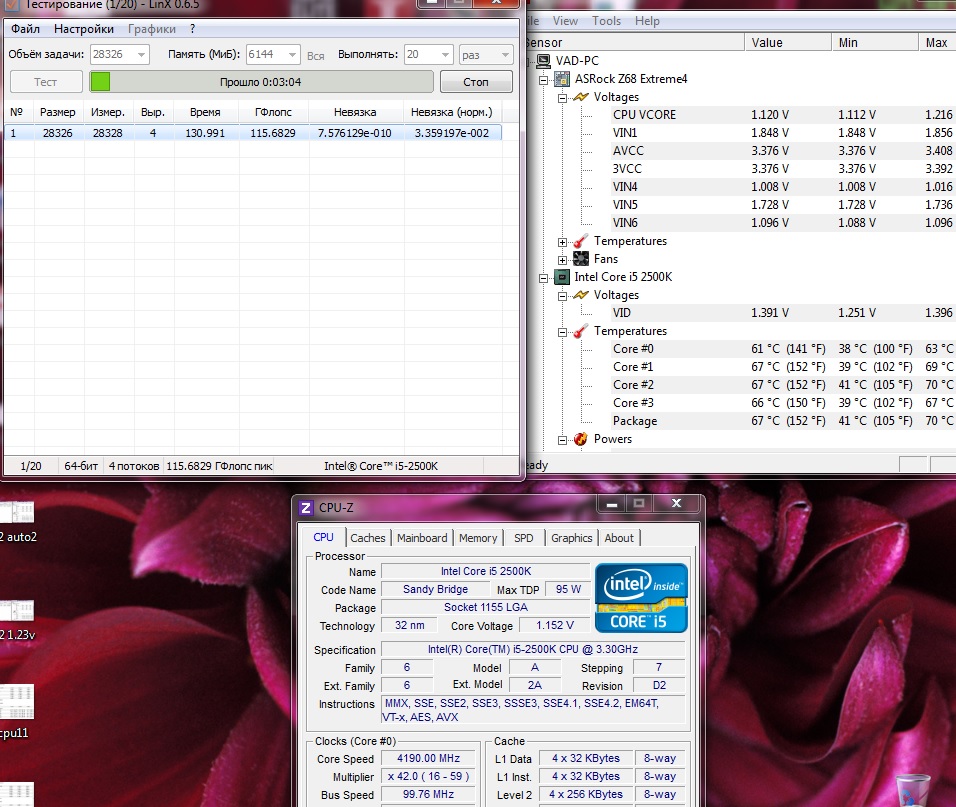Screen dimensions: 956x807
Task: Collapse the Intel Core i5 2500K node
Action: tap(543, 278)
